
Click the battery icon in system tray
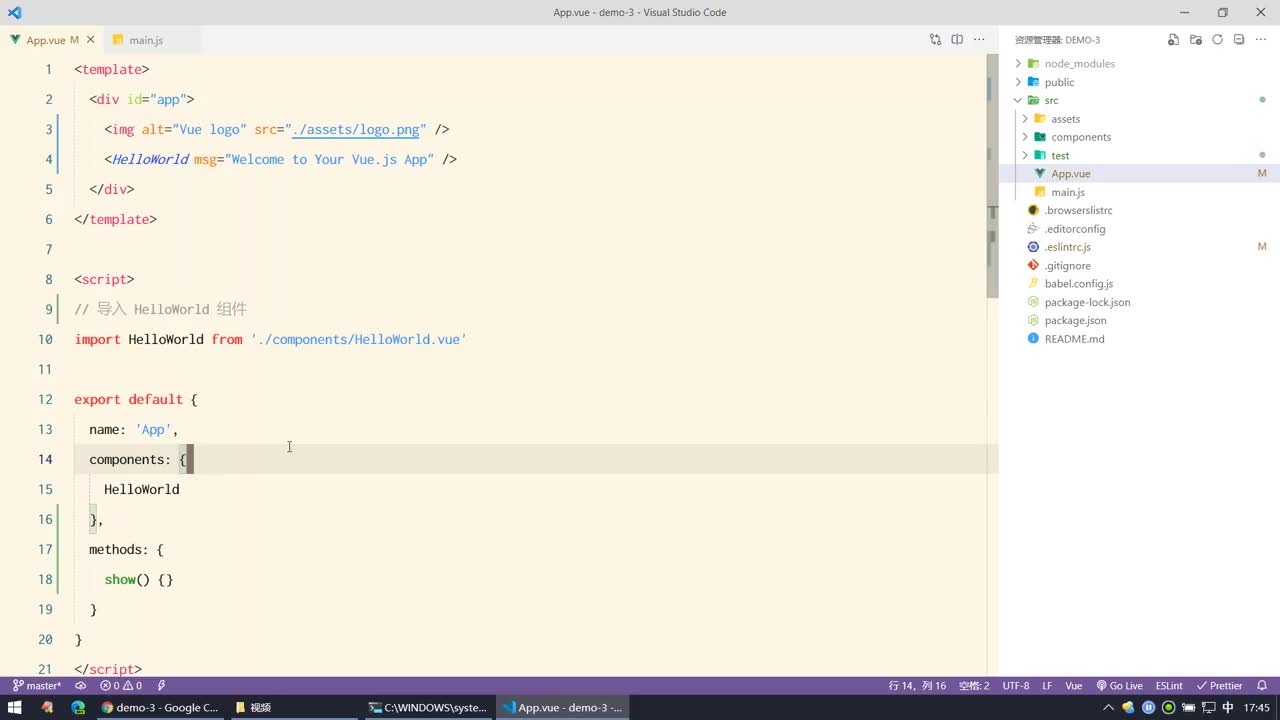coord(1189,707)
